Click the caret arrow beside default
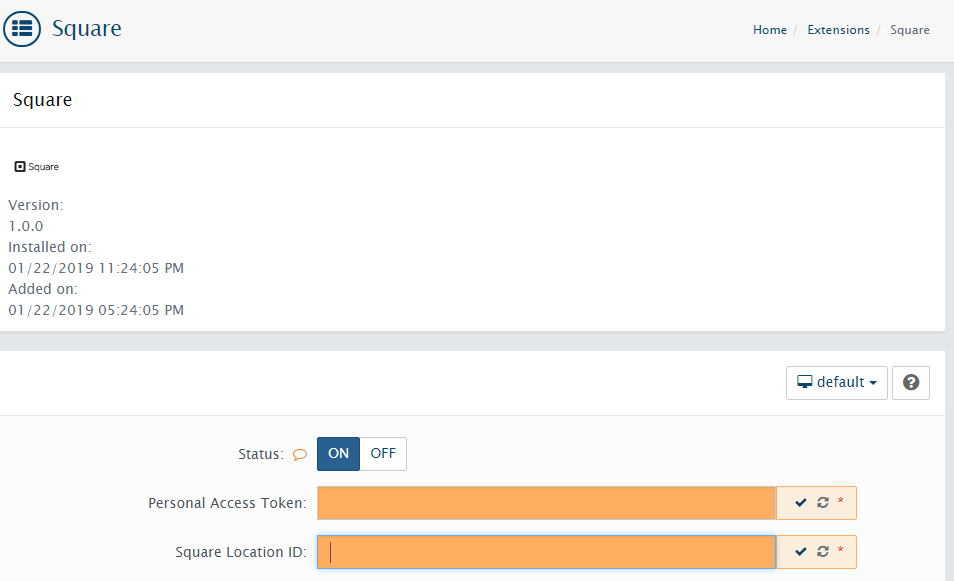Screen dimensions: 954x581 [x=873, y=383]
